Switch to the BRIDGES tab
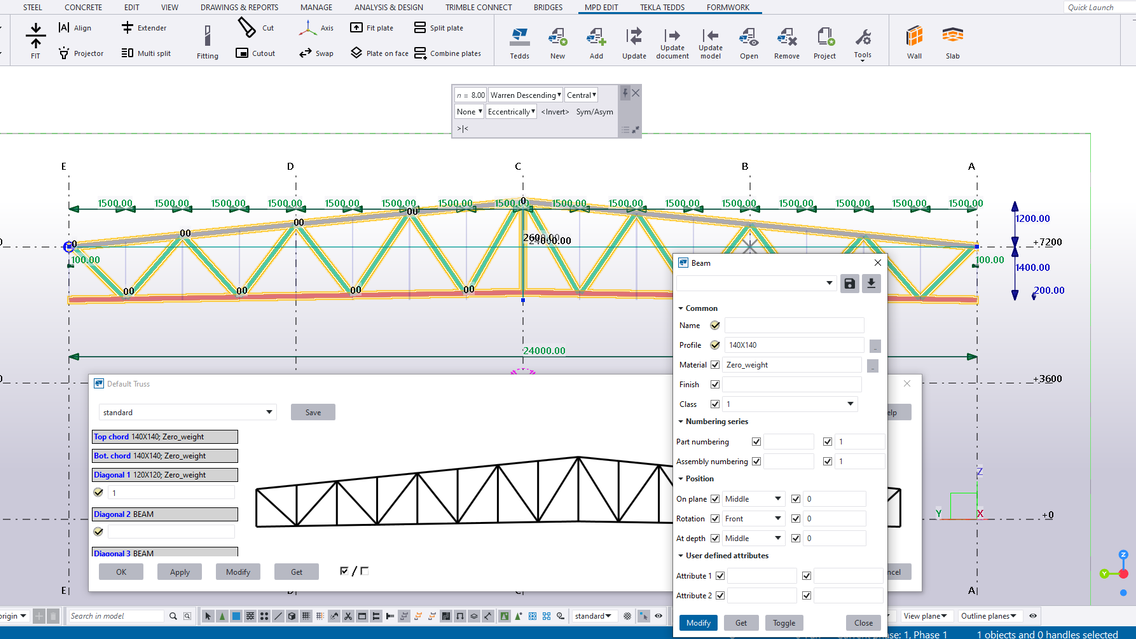Viewport: 1136px width, 639px height. [x=548, y=7]
